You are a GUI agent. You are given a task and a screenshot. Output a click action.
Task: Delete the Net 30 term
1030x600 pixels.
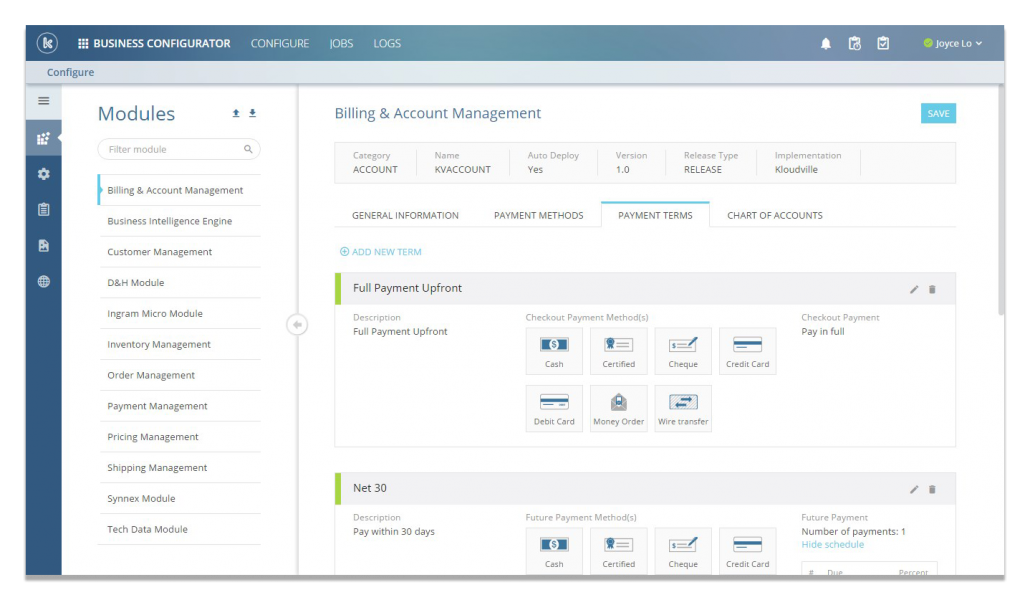(932, 490)
